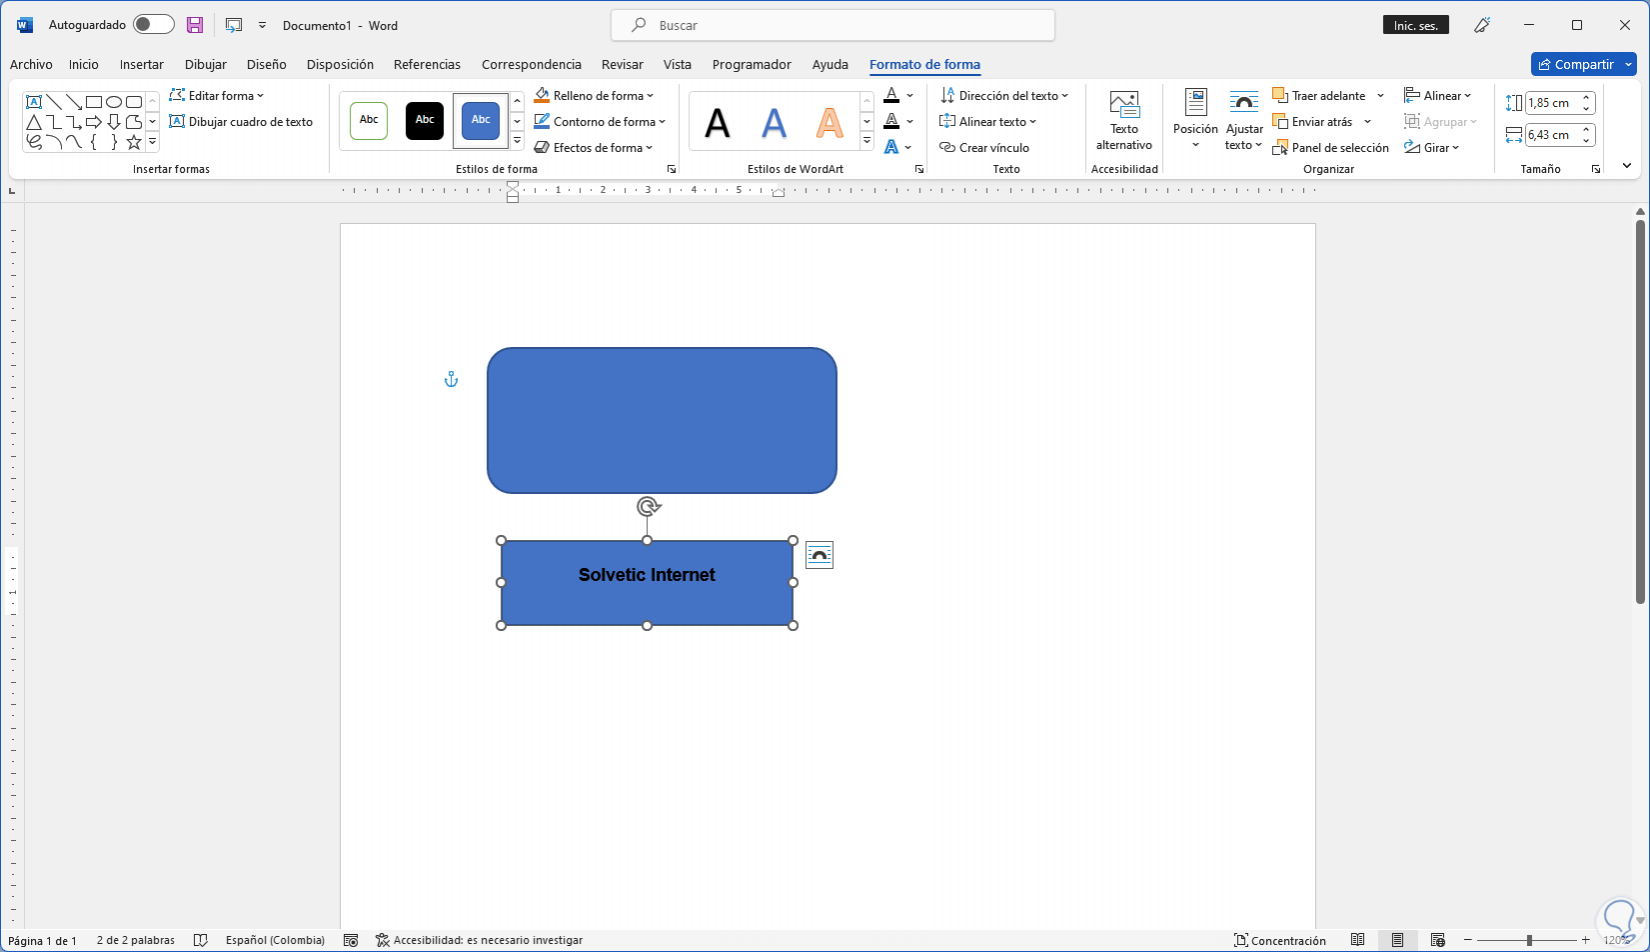Open Panel de selección
1650x952 pixels.
click(x=1330, y=148)
